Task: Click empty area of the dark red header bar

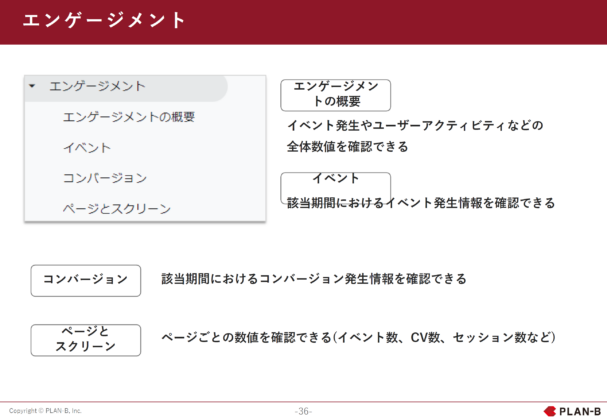Action: point(400,21)
